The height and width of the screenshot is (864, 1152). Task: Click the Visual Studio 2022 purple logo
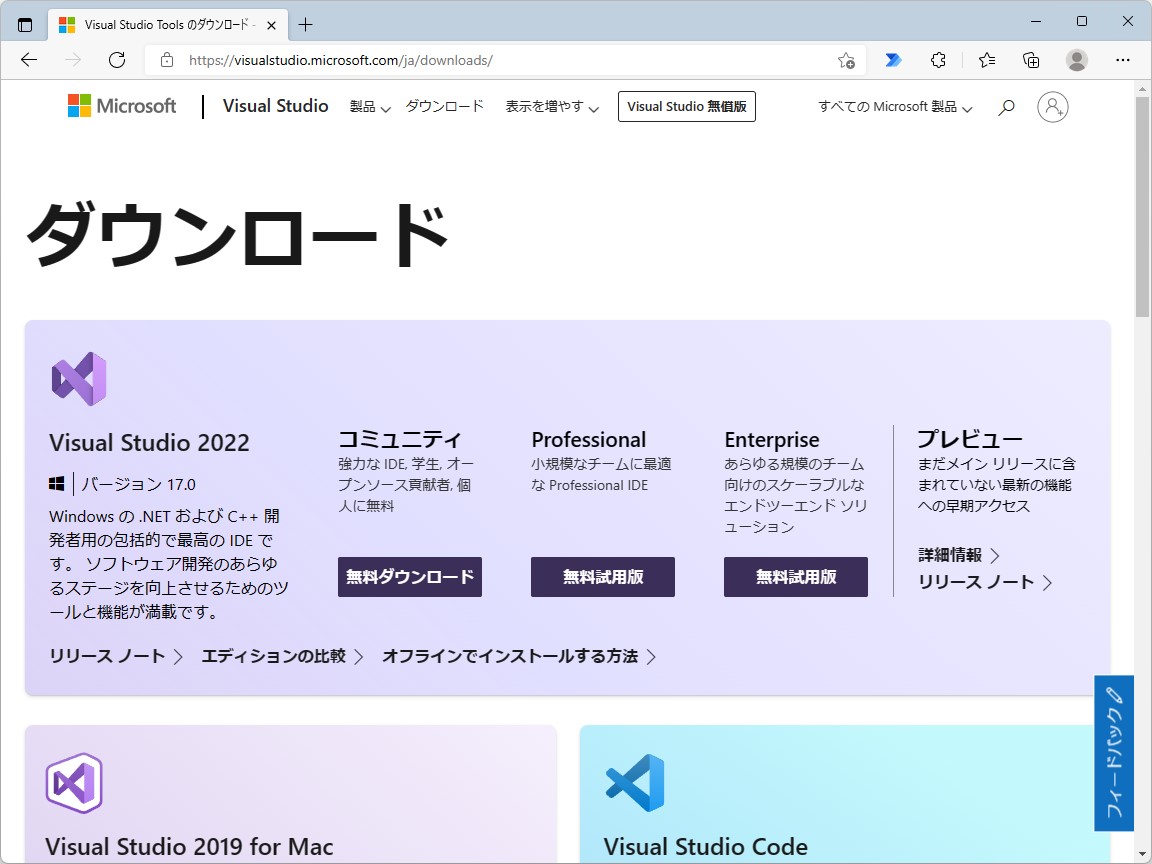click(78, 378)
